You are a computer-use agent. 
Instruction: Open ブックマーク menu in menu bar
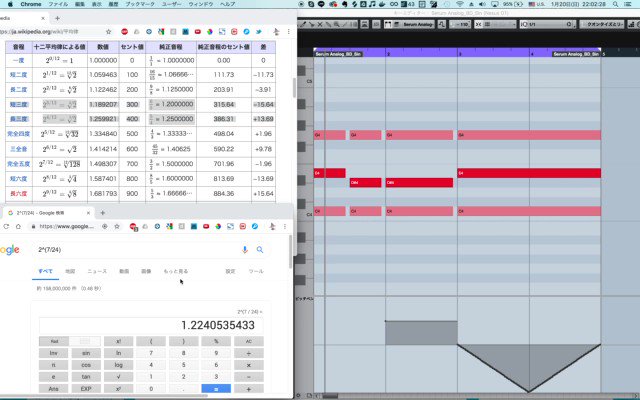[x=140, y=4]
